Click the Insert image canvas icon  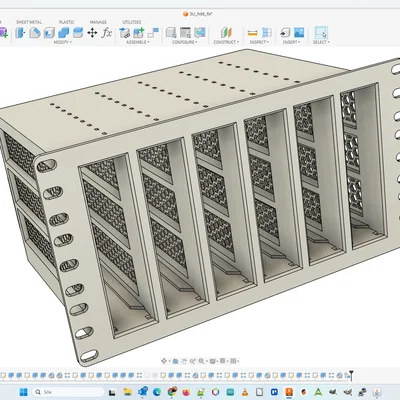299,32
